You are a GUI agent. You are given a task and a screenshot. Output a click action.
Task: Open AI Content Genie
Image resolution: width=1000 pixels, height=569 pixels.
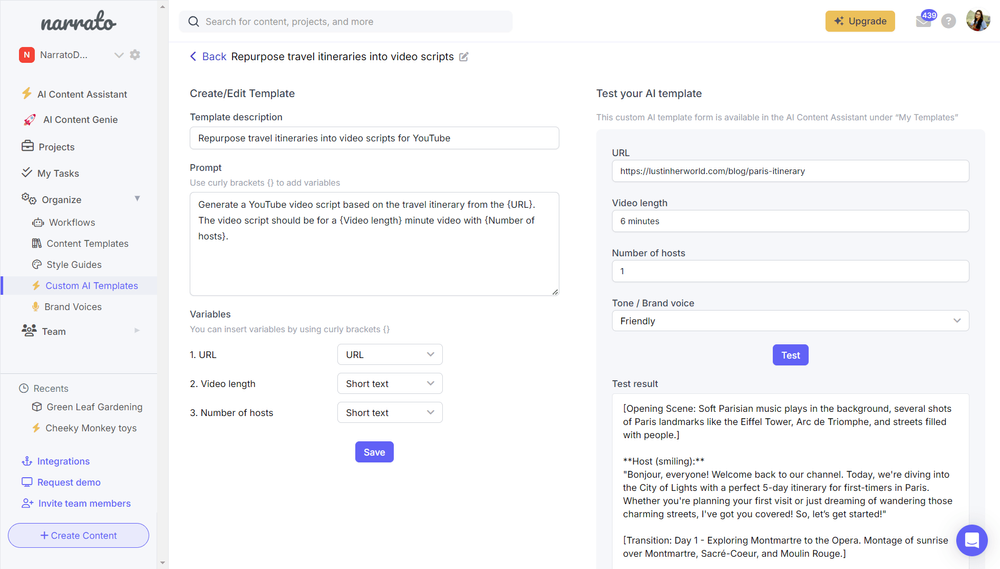pyautogui.click(x=80, y=120)
